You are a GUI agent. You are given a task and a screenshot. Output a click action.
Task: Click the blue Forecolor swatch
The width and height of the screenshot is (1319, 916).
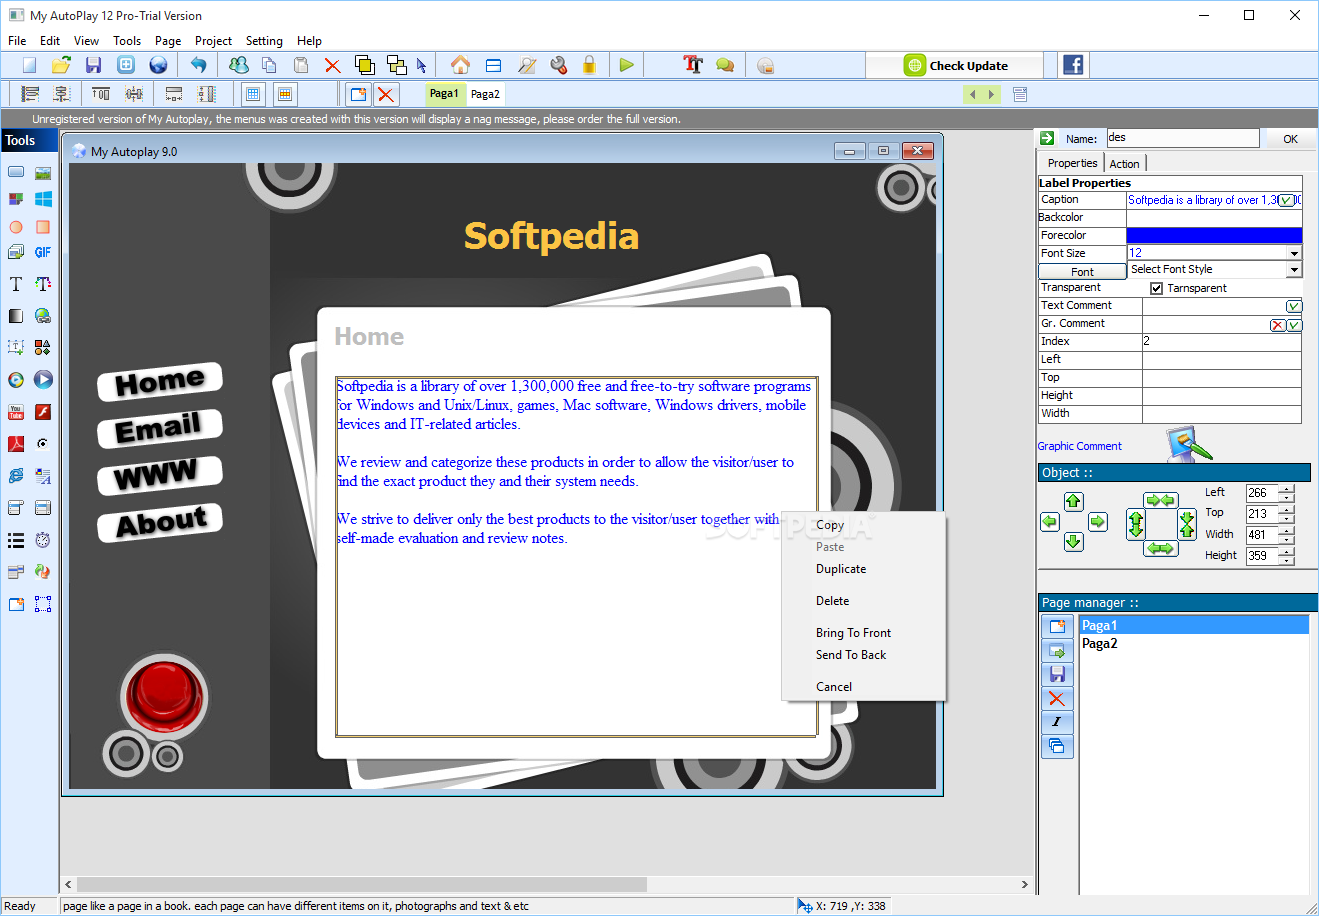click(x=1214, y=236)
